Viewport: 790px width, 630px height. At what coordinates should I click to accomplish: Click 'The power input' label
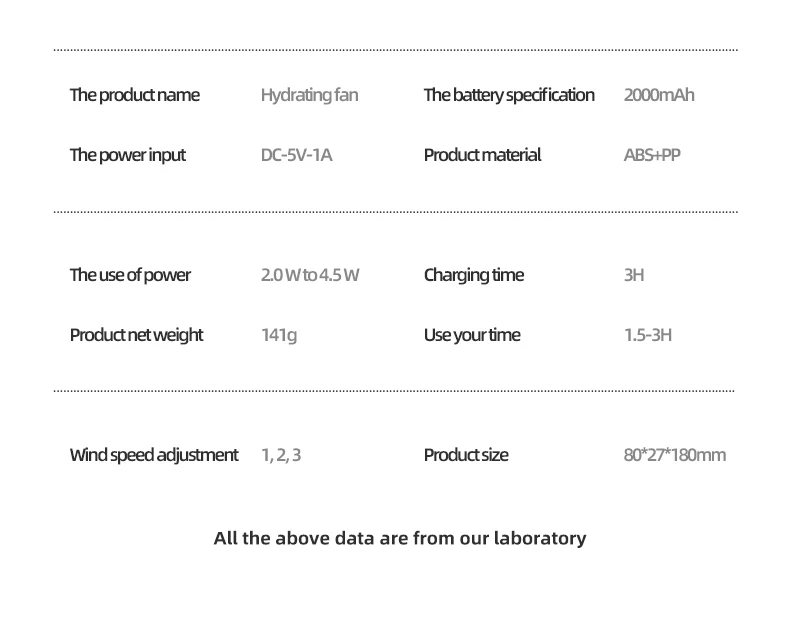point(127,155)
